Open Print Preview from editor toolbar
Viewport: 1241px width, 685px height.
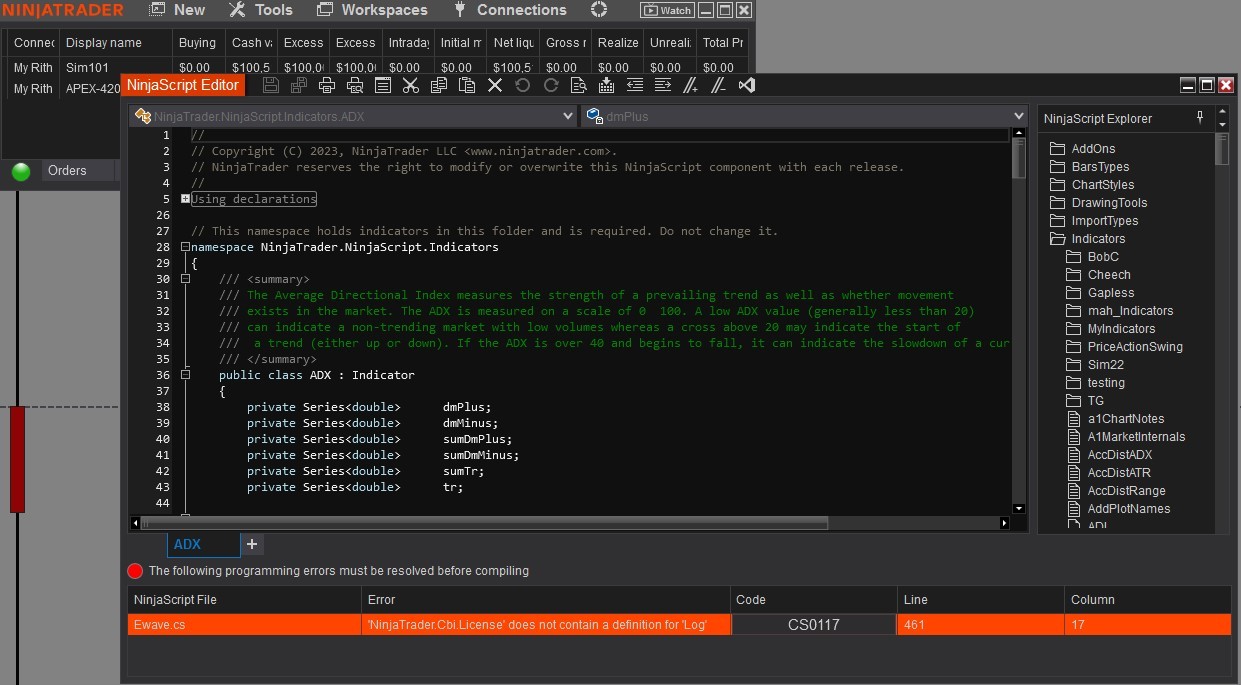point(354,86)
